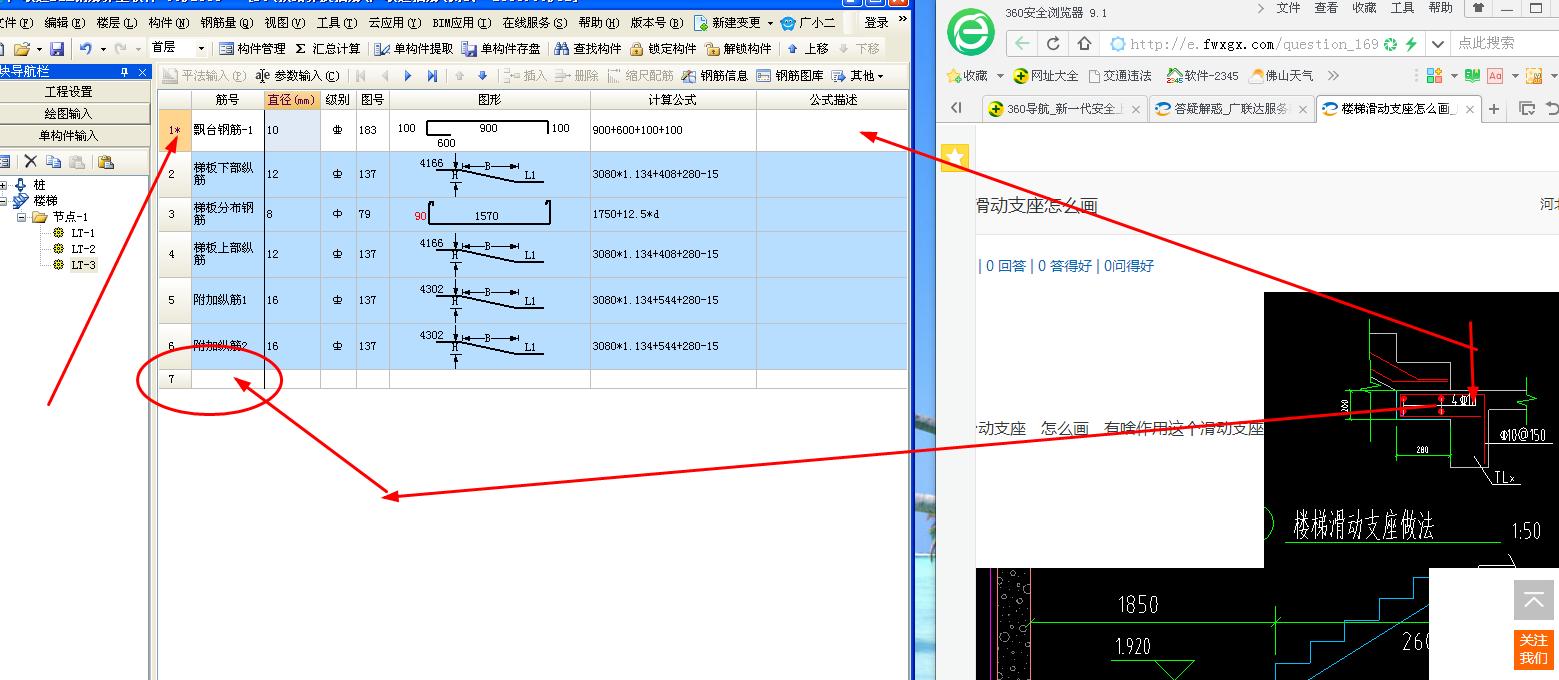1559x680 pixels.
Task: Click 锁定构件 lock button
Action: (664, 48)
